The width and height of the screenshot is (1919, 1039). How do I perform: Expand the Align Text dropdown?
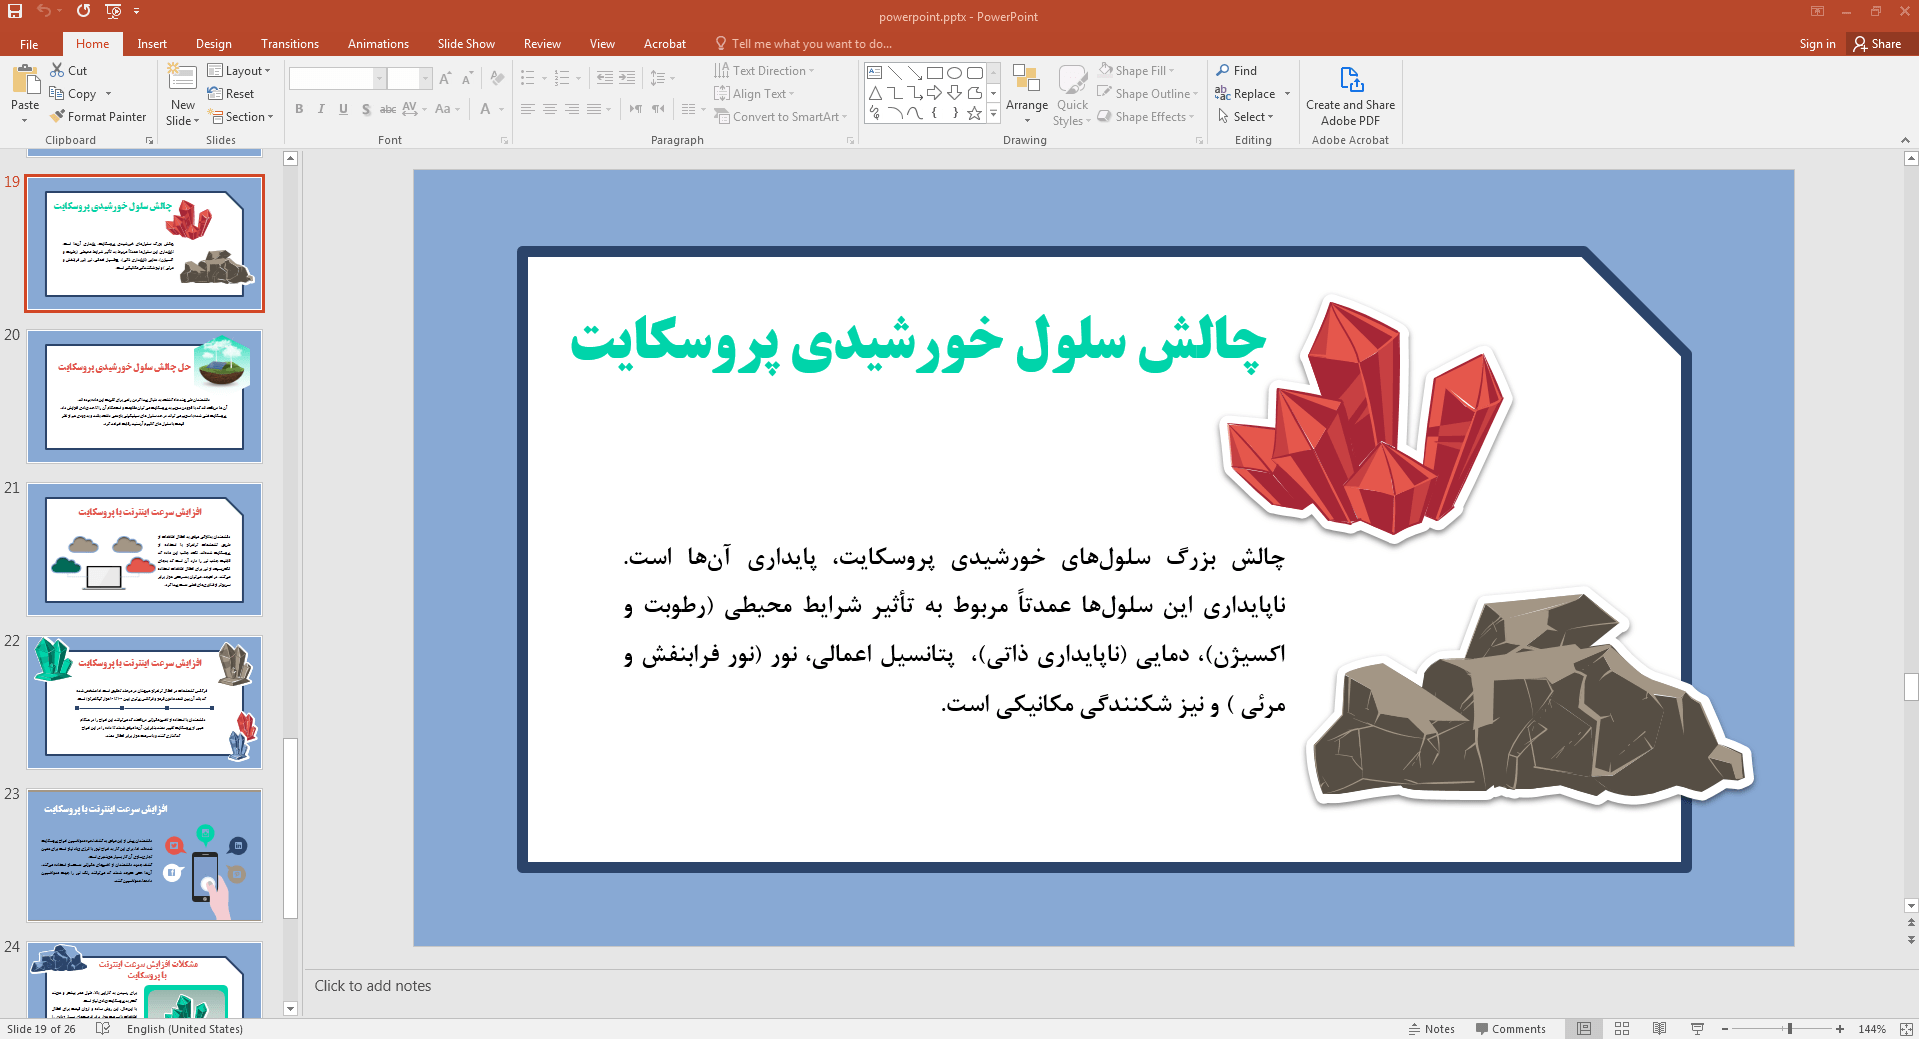755,93
